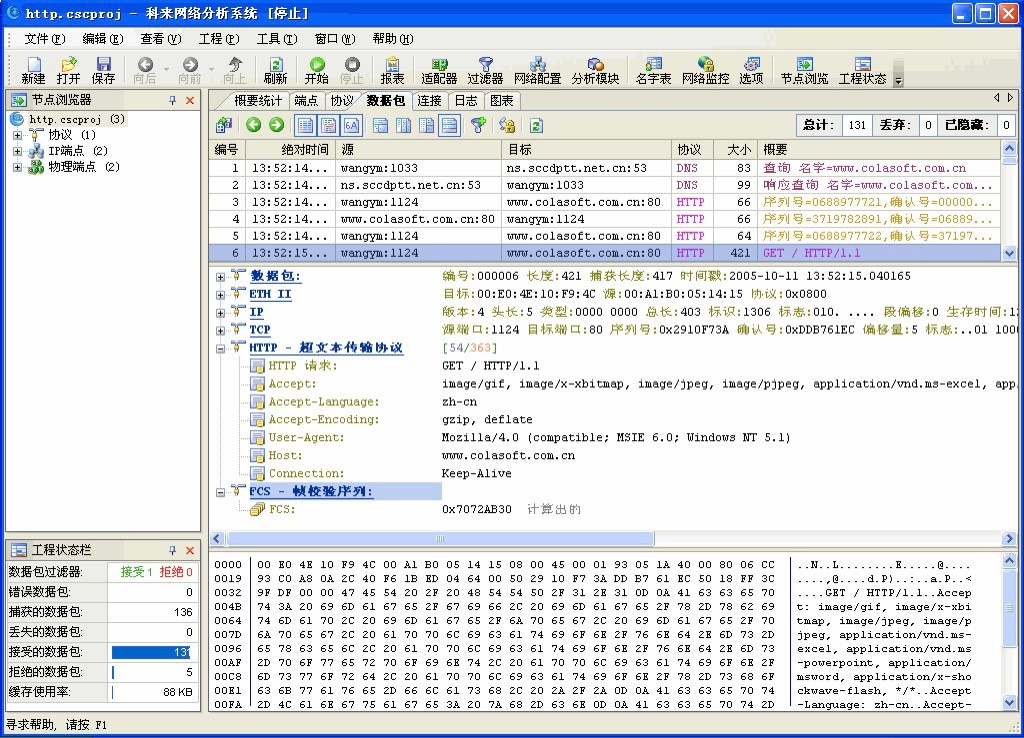Open the 适配器 (Adapter) settings

pos(439,70)
